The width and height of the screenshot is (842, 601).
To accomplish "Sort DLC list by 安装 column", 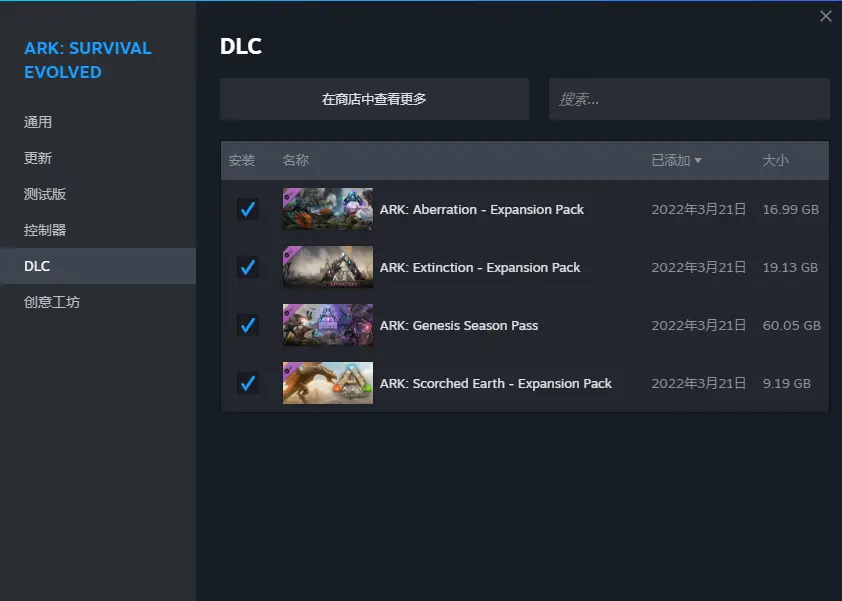I will 242,160.
